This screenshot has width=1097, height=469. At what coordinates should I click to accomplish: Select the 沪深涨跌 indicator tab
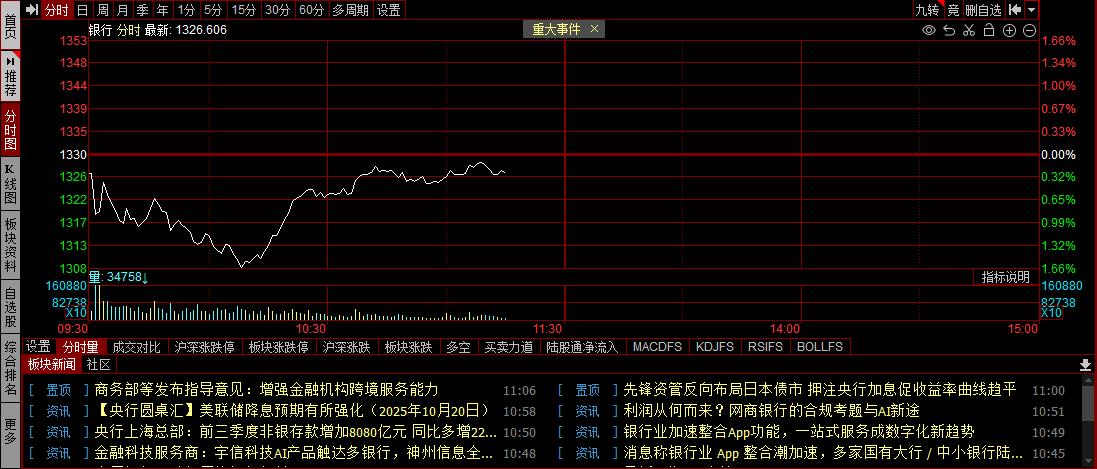click(x=346, y=346)
